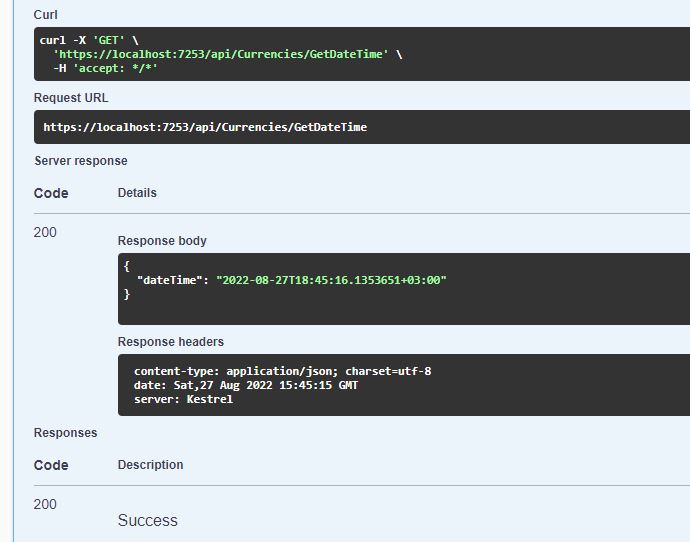Click the Responses section heading

[x=66, y=433]
